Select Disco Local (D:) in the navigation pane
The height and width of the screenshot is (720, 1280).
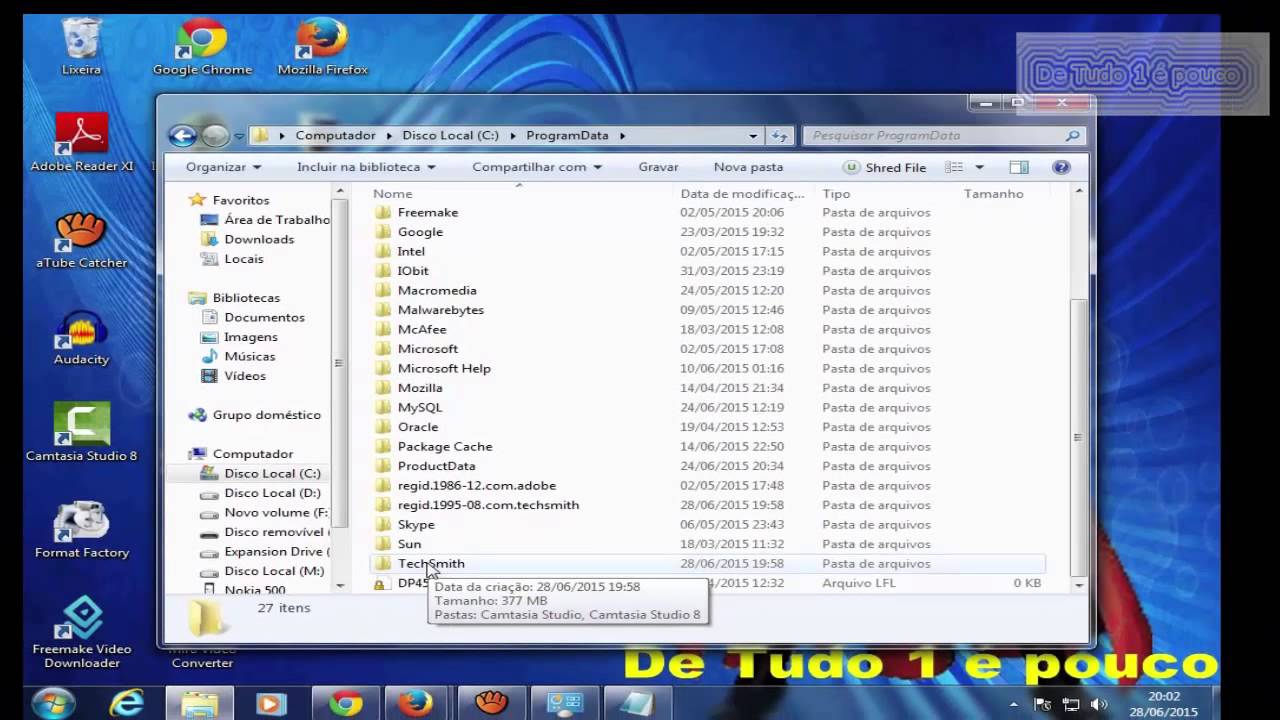pos(273,493)
